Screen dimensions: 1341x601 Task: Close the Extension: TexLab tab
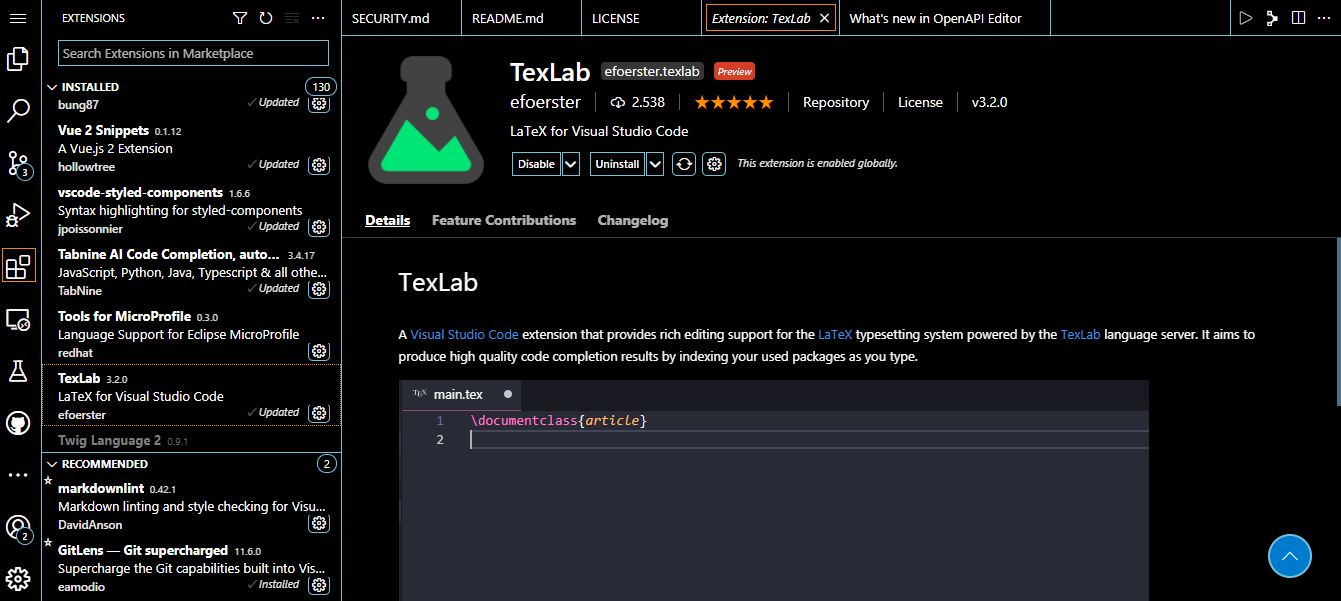[x=824, y=18]
